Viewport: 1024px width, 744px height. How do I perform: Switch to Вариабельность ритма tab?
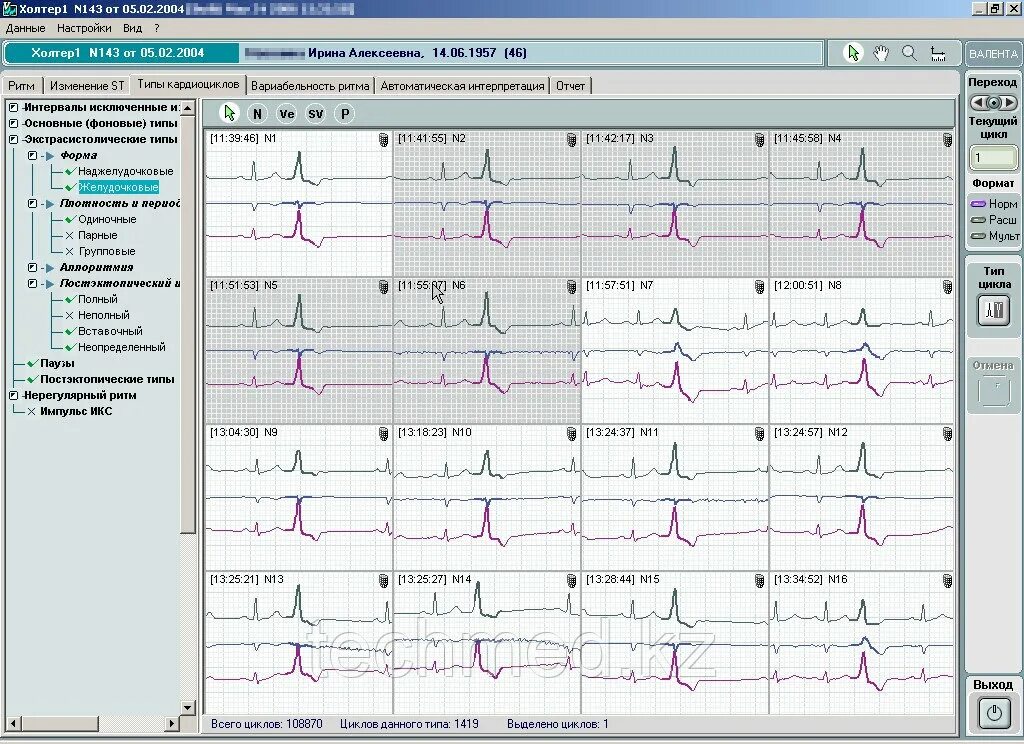click(x=310, y=86)
